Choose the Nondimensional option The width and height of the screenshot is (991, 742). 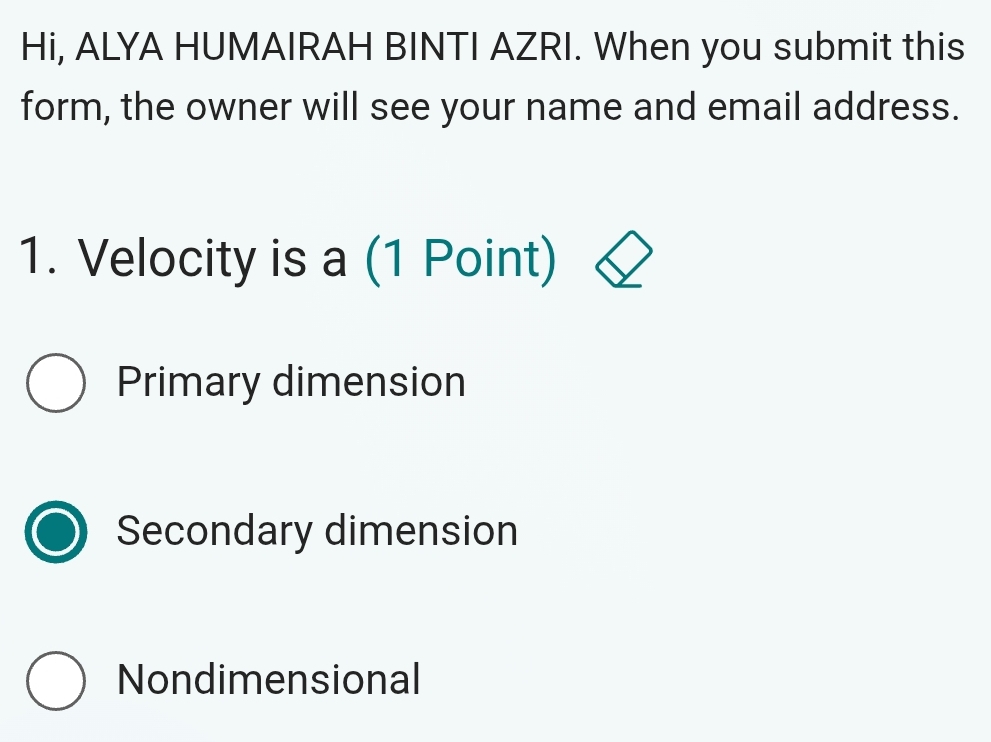(x=56, y=680)
